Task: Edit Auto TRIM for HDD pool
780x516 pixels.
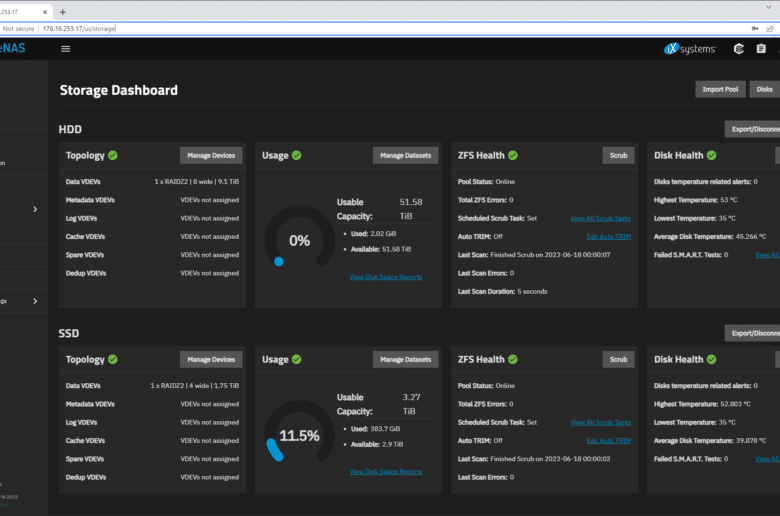Action: (608, 236)
